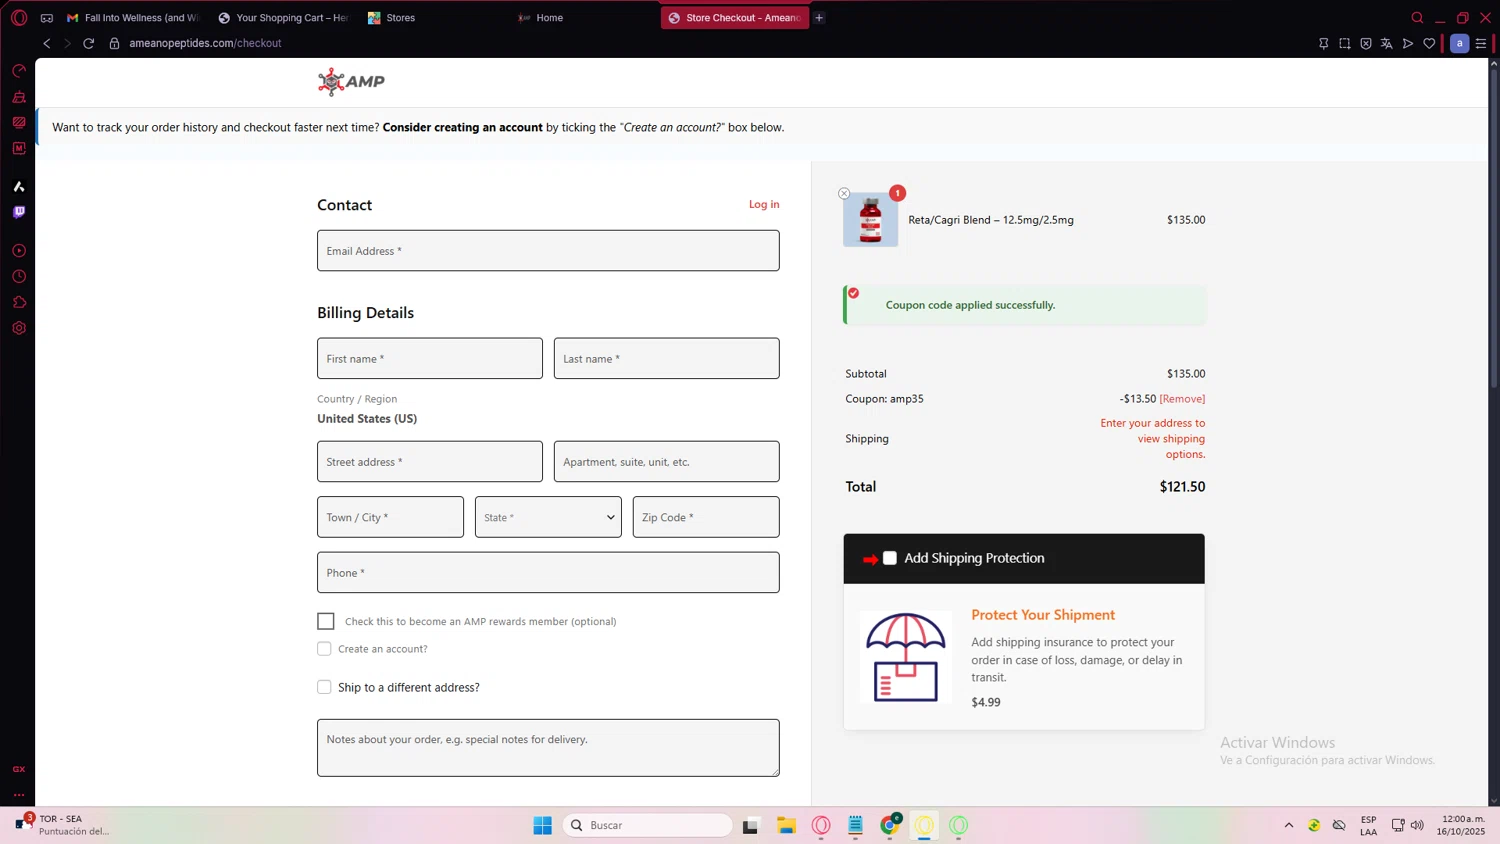Open GX Control speedometer icon in sidebar
Screen dimensions: 1500x844
[x=19, y=71]
